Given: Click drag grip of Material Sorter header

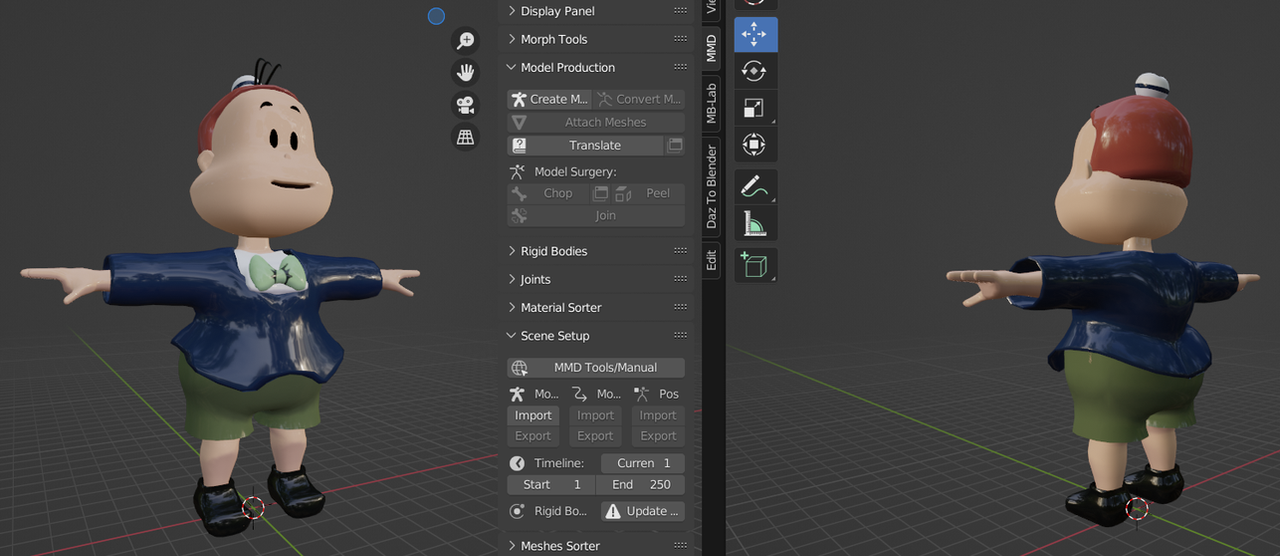Looking at the screenshot, I should click(681, 307).
